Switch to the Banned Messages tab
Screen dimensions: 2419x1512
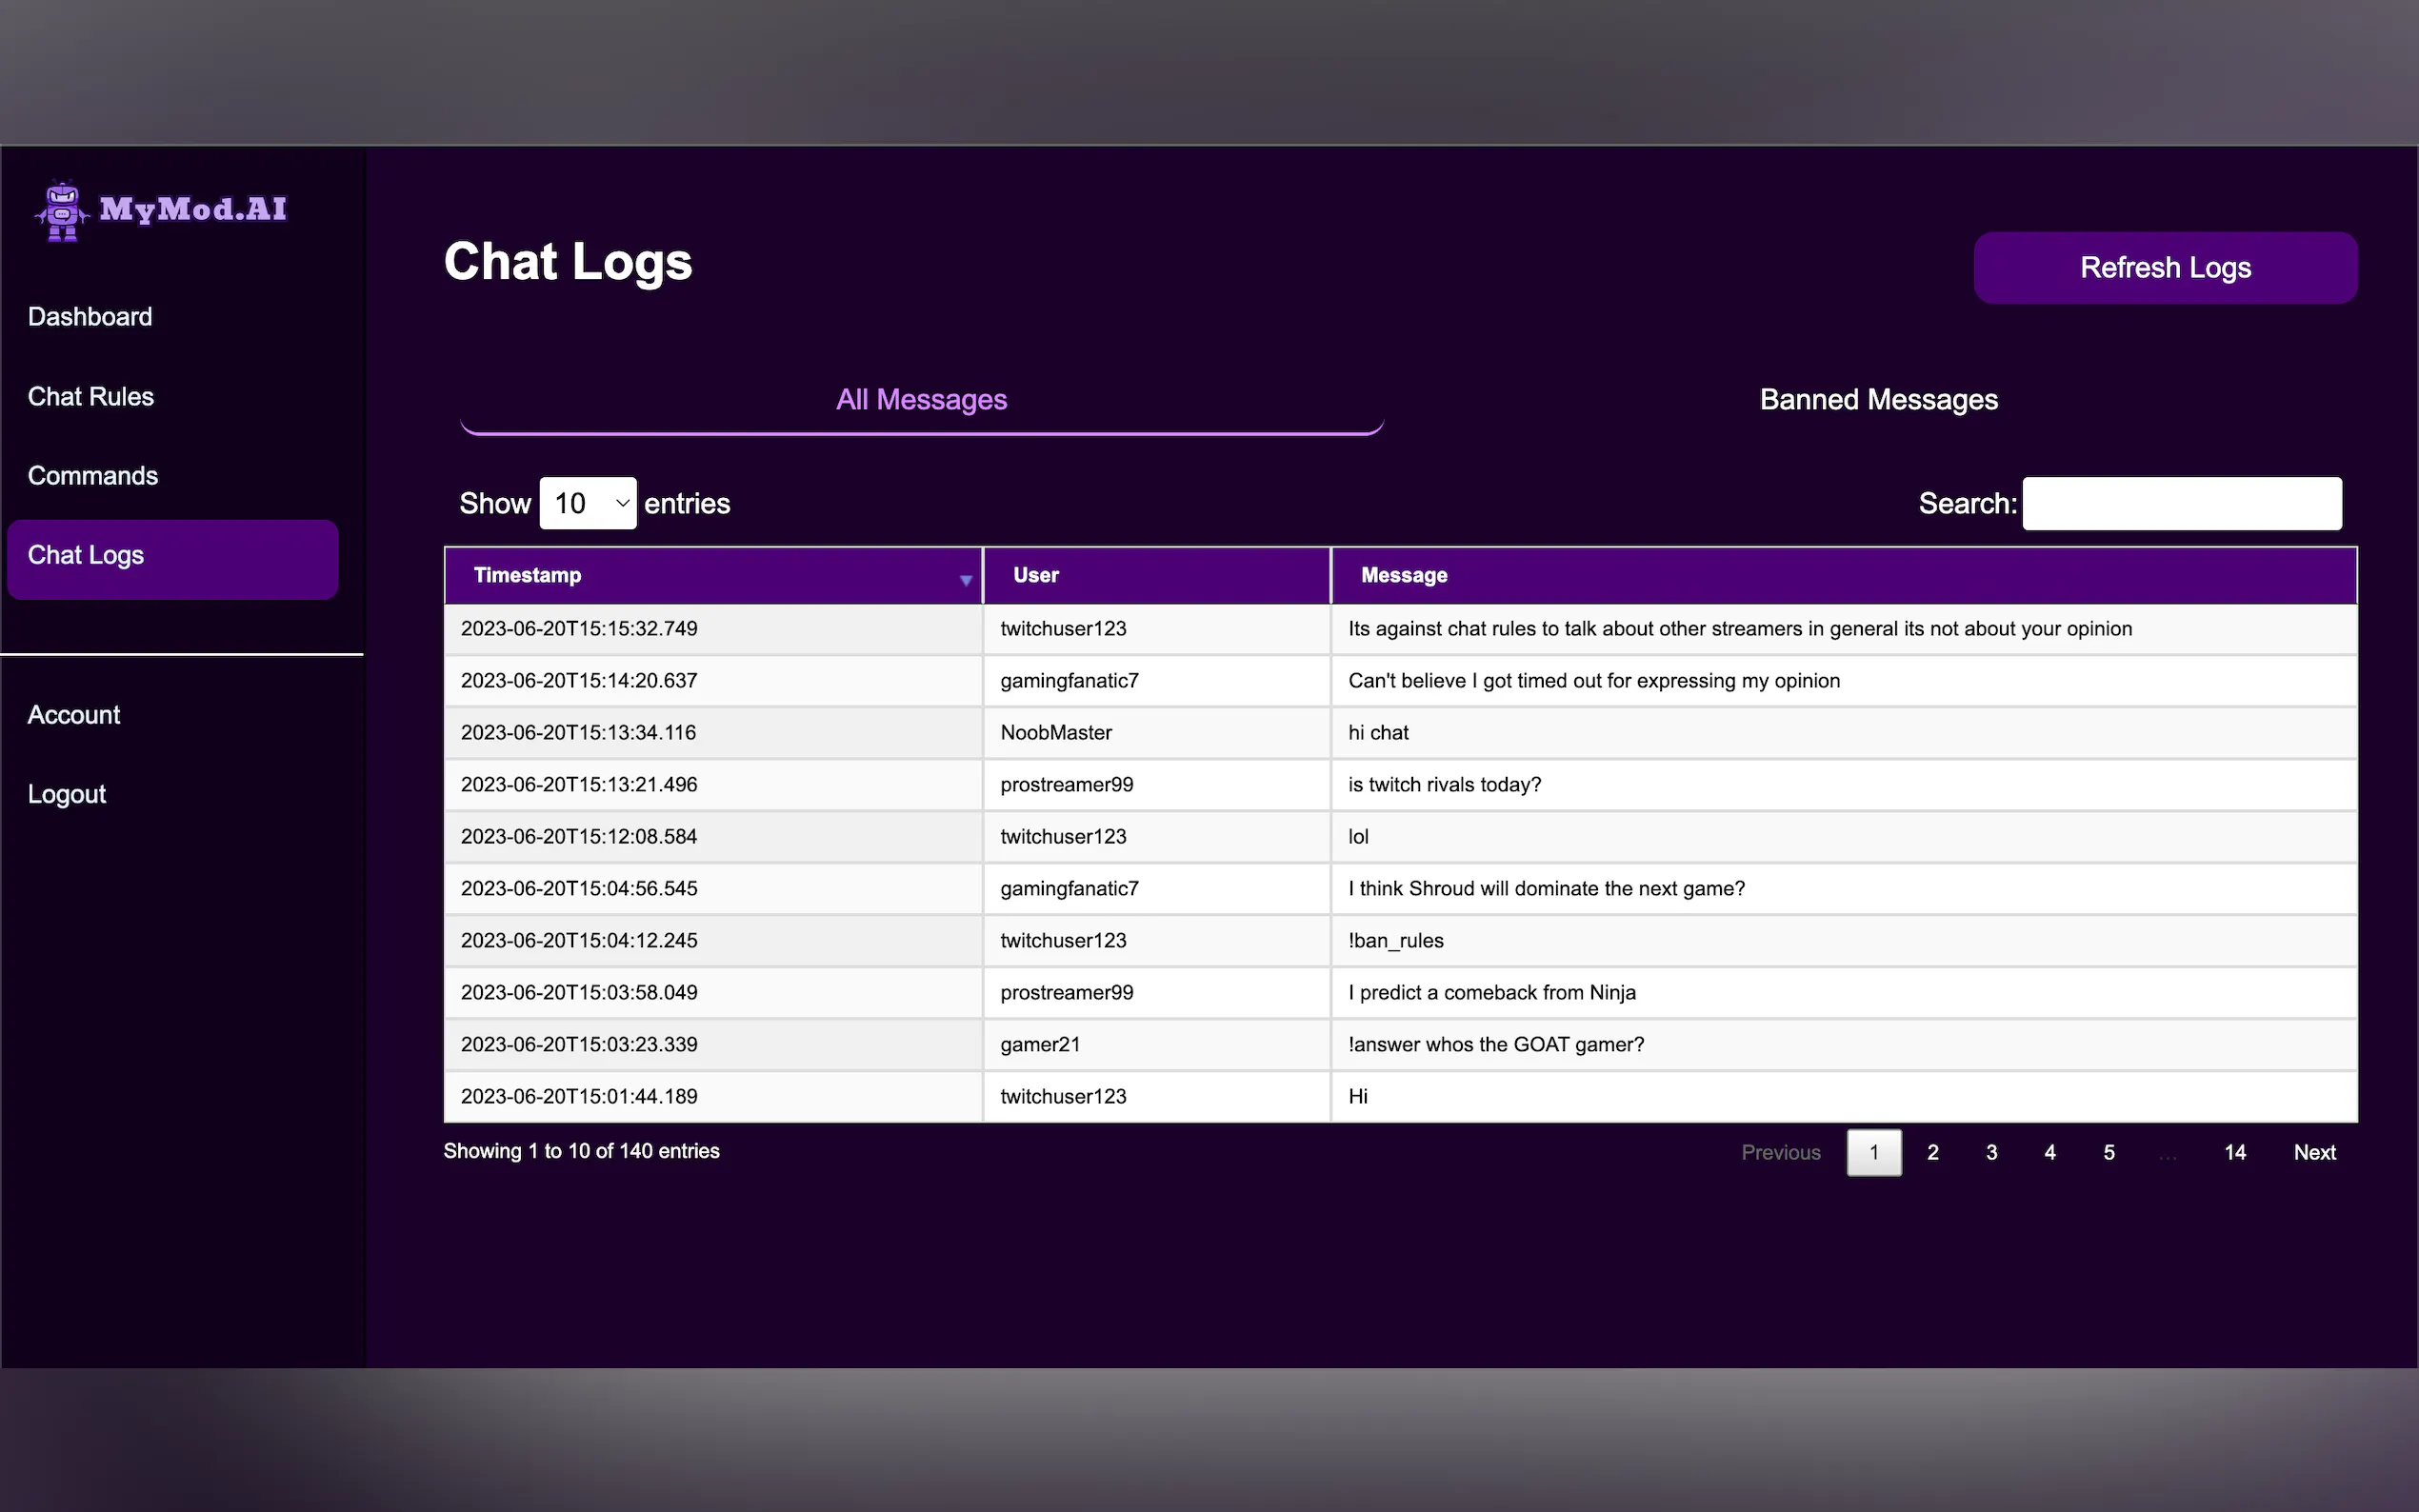[1878, 399]
